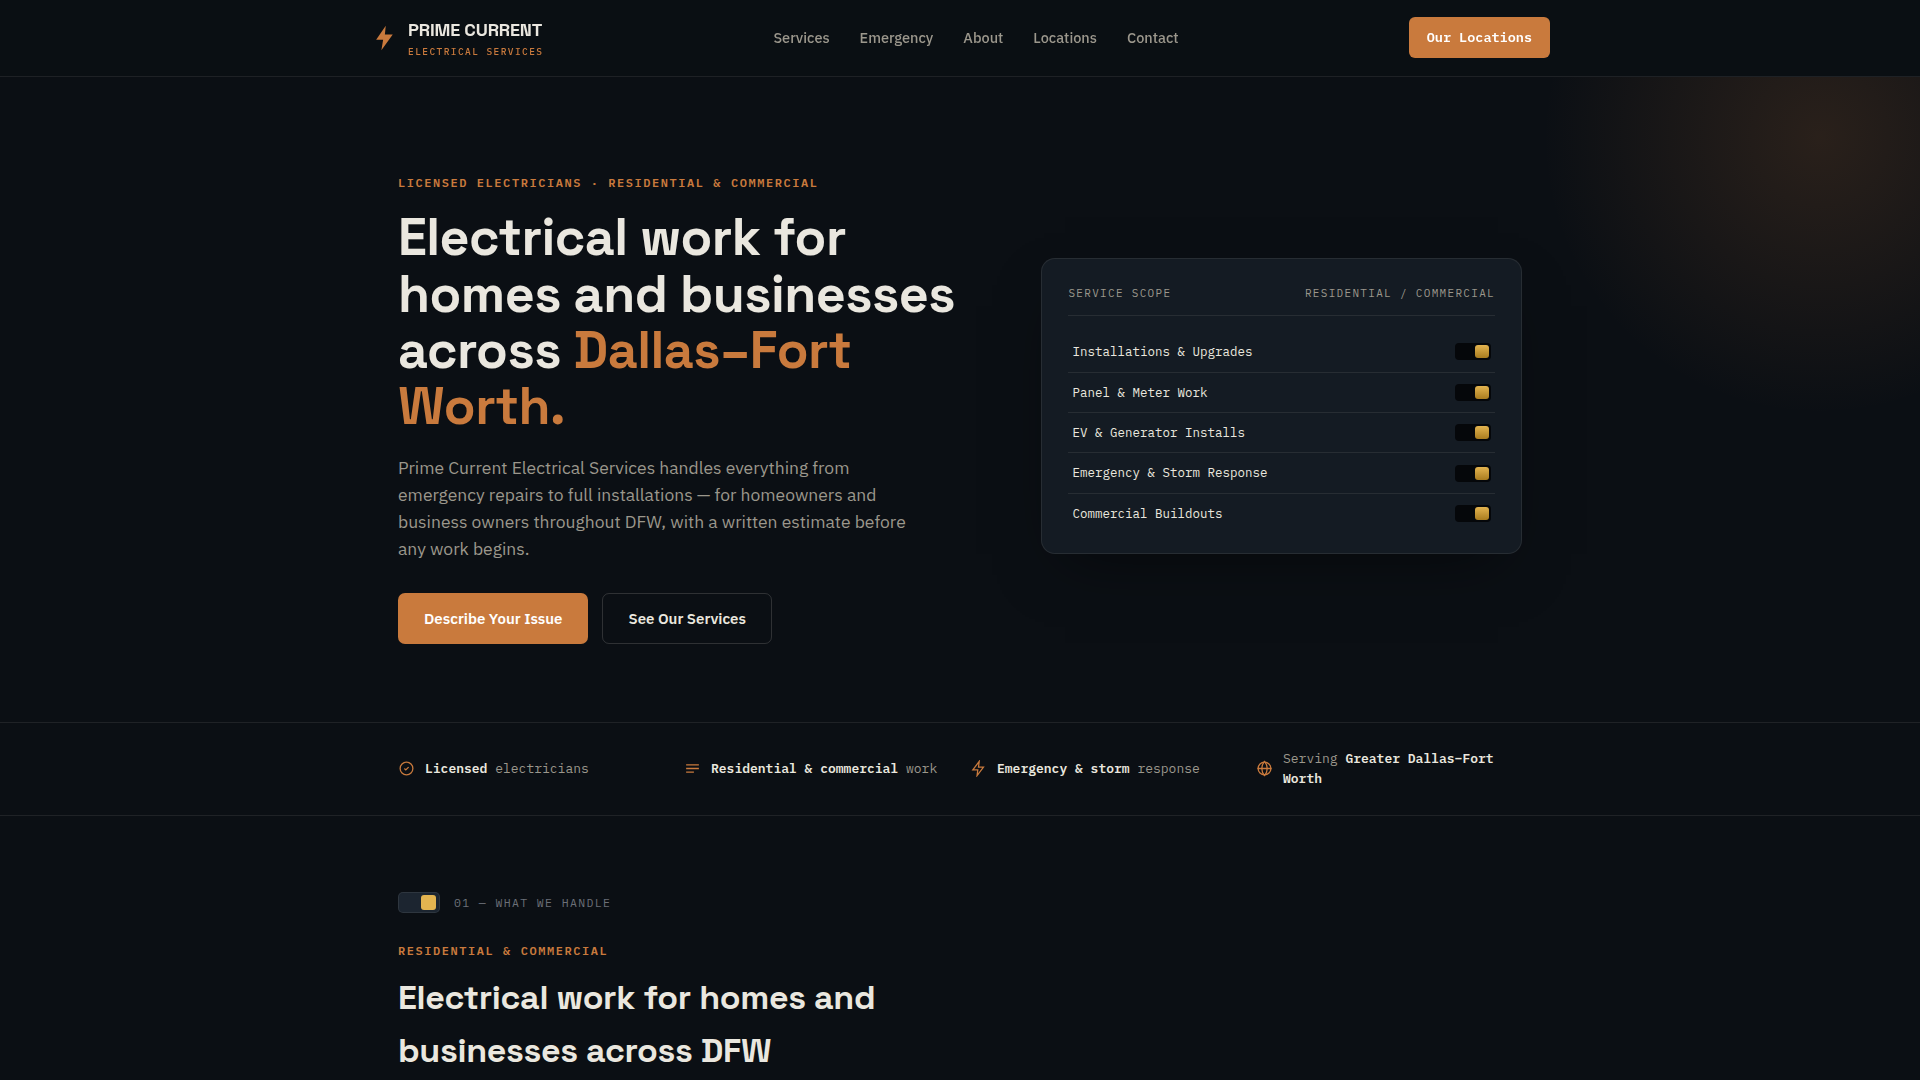Click the Panel & Meter Work row label

[1140, 393]
